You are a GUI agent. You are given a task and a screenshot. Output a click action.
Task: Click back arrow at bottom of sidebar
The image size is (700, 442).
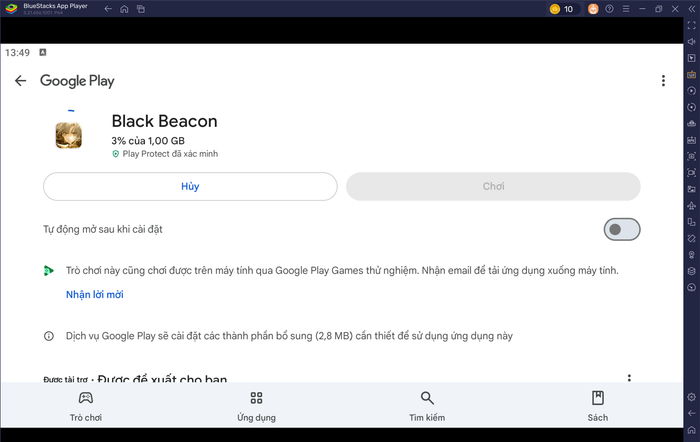point(692,413)
